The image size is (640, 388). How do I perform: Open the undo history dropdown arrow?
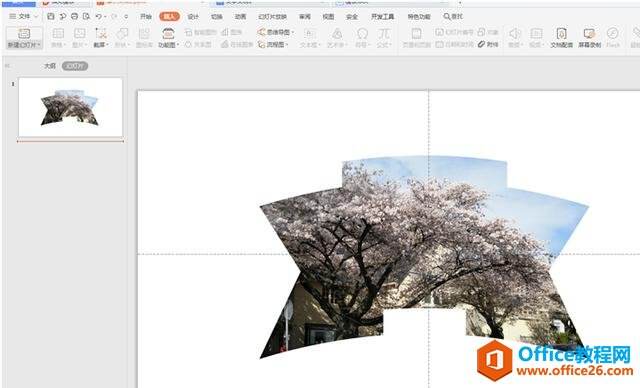pos(105,16)
